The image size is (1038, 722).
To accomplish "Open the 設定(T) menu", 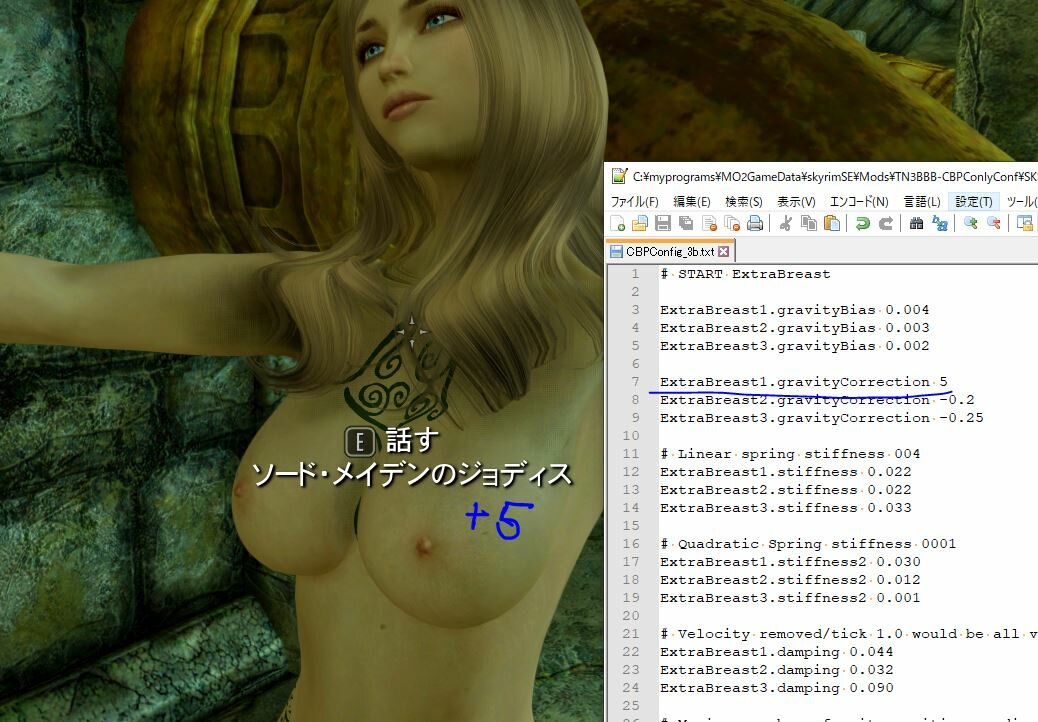I will 974,201.
